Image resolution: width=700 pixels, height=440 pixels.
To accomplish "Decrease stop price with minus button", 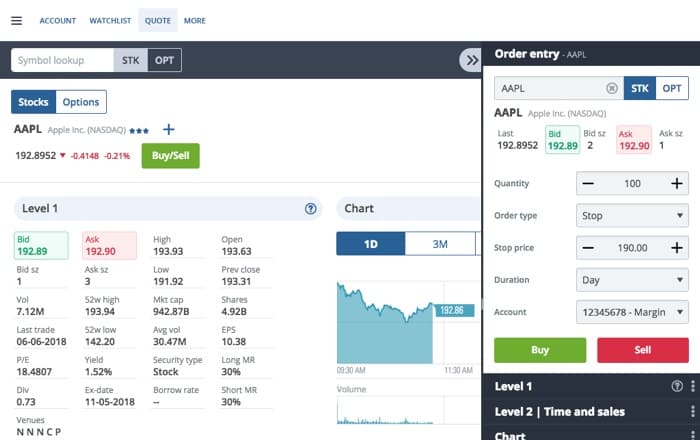I will point(588,248).
